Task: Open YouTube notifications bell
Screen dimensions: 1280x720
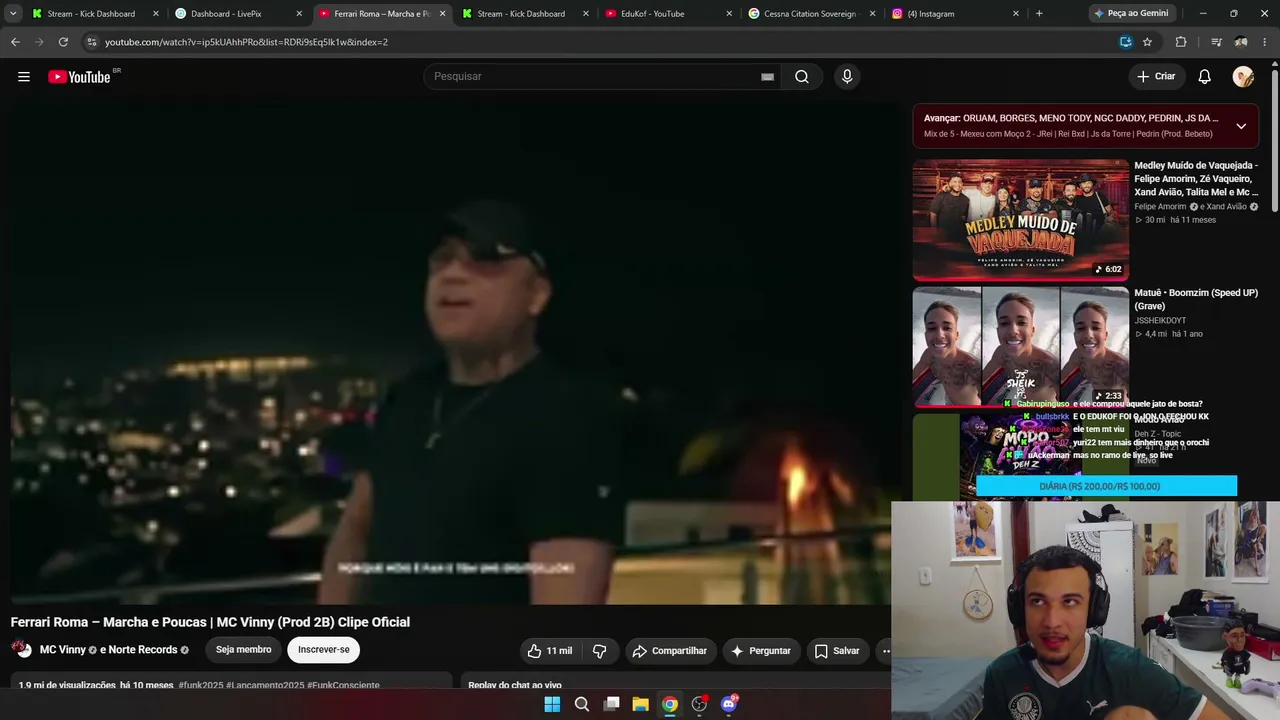Action: [1205, 77]
